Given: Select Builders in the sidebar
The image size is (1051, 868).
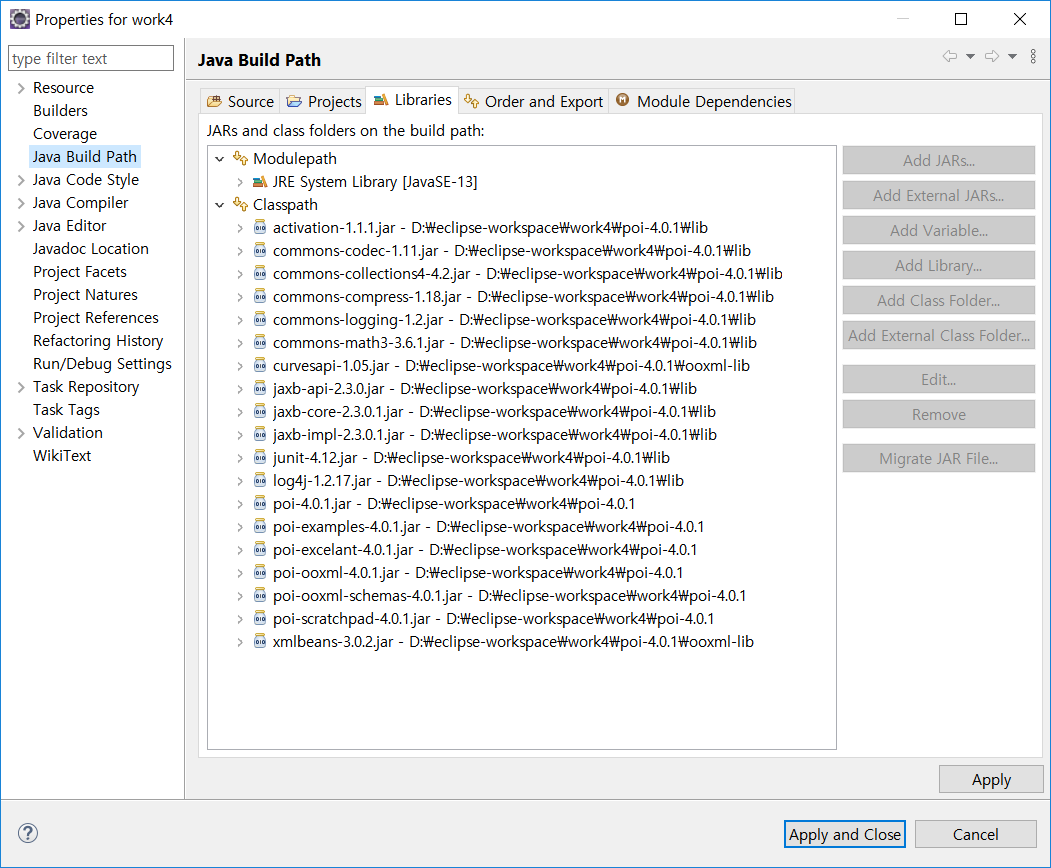Looking at the screenshot, I should click(60, 111).
